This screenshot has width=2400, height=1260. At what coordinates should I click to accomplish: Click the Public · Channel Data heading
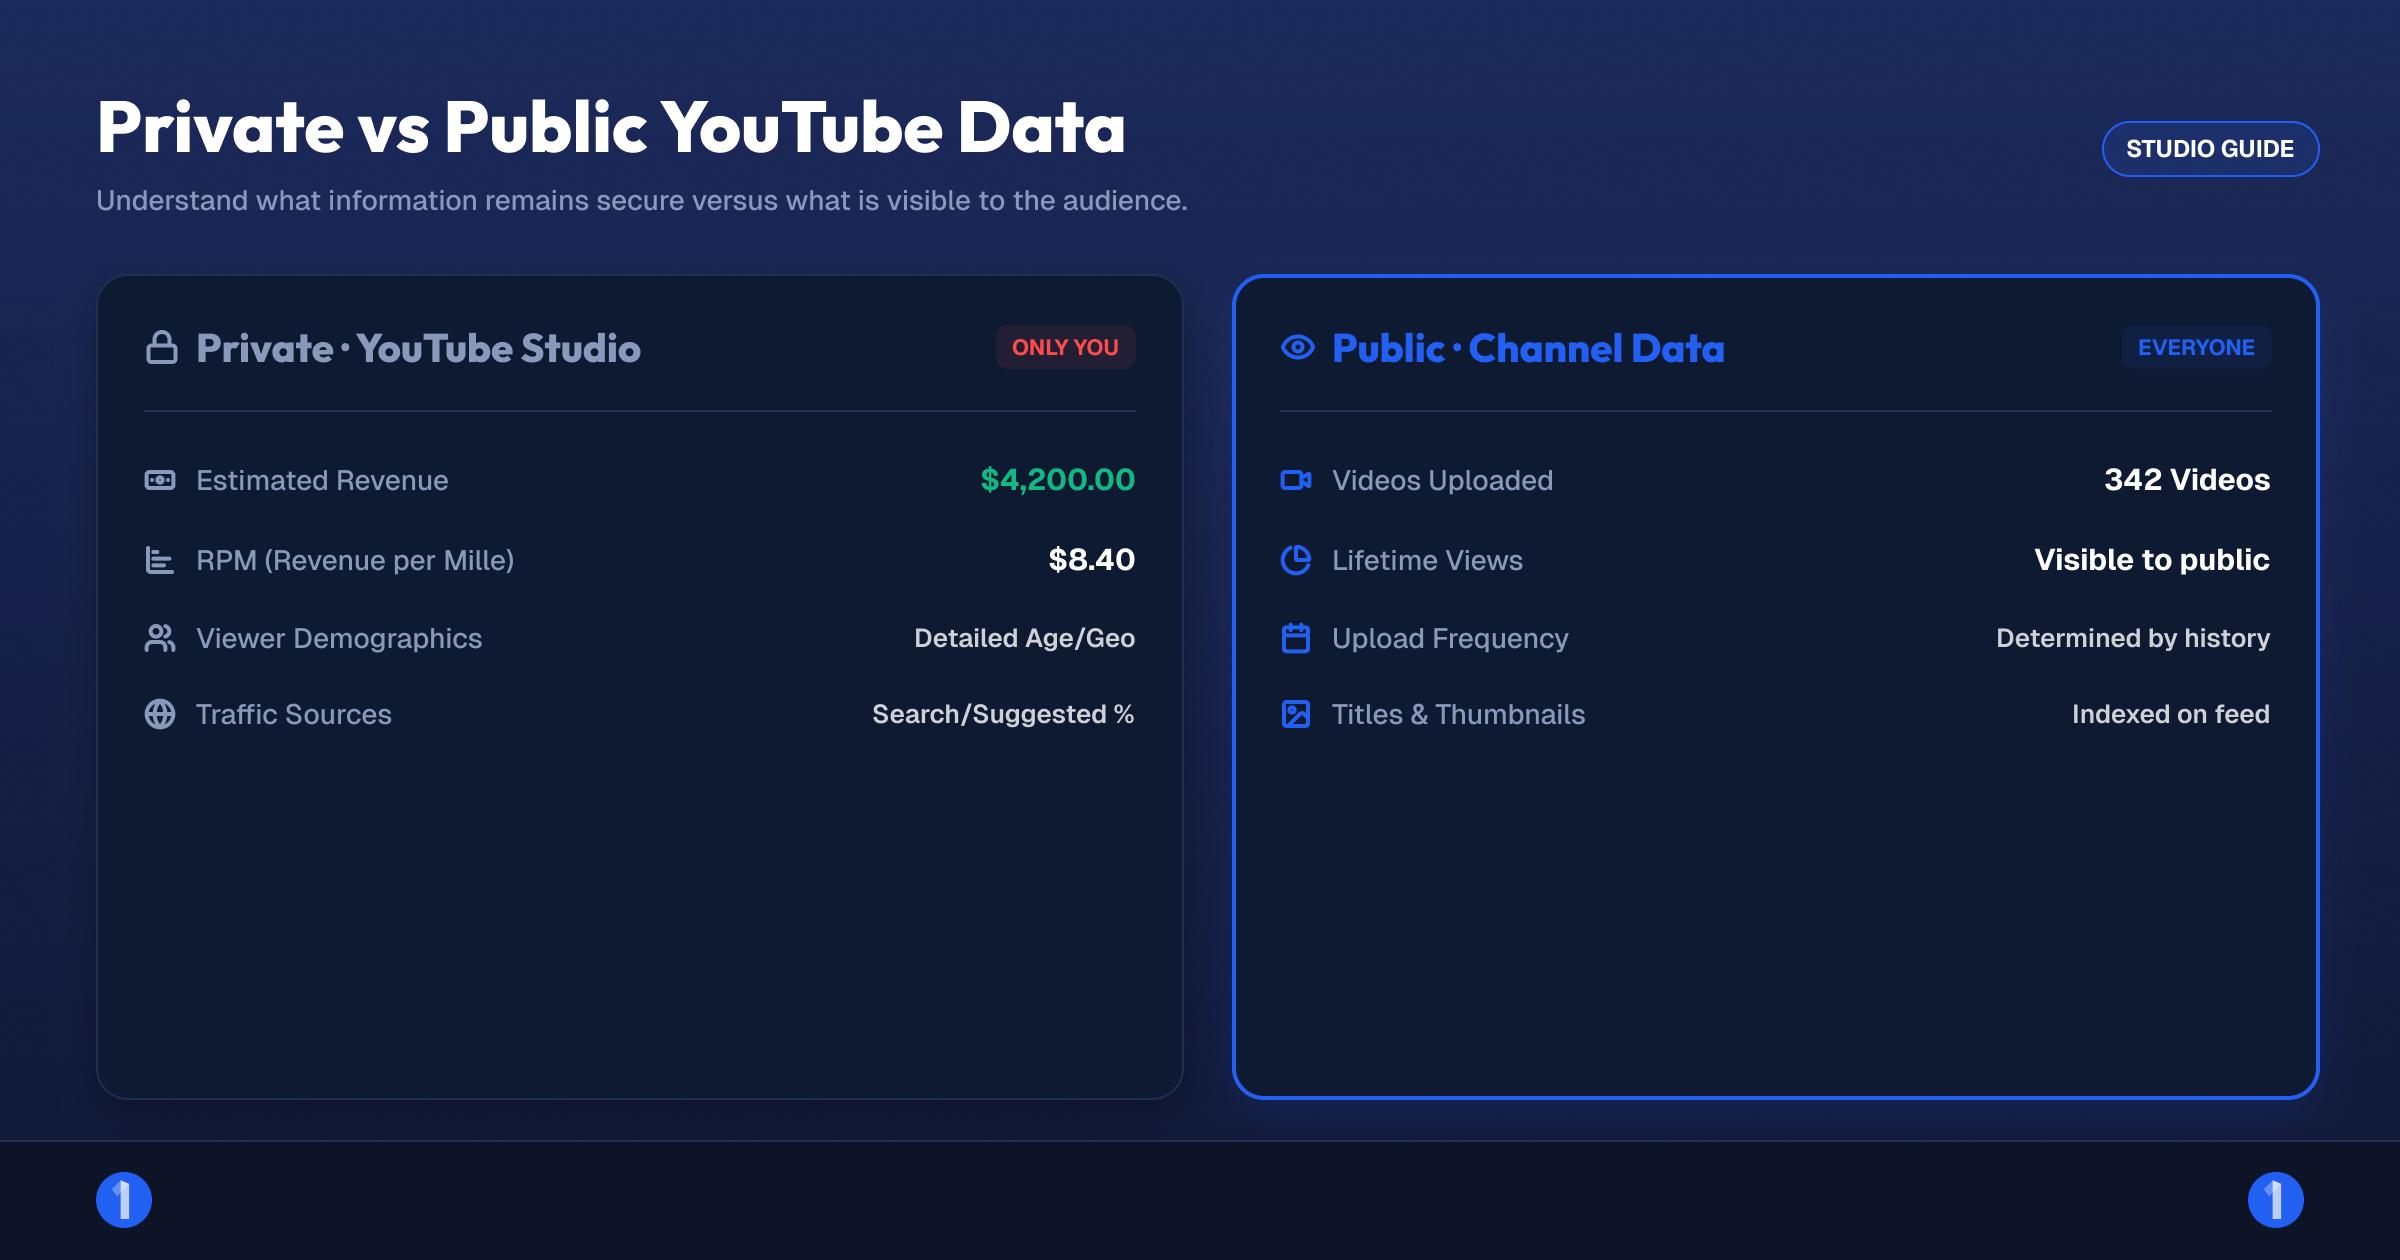1528,348
